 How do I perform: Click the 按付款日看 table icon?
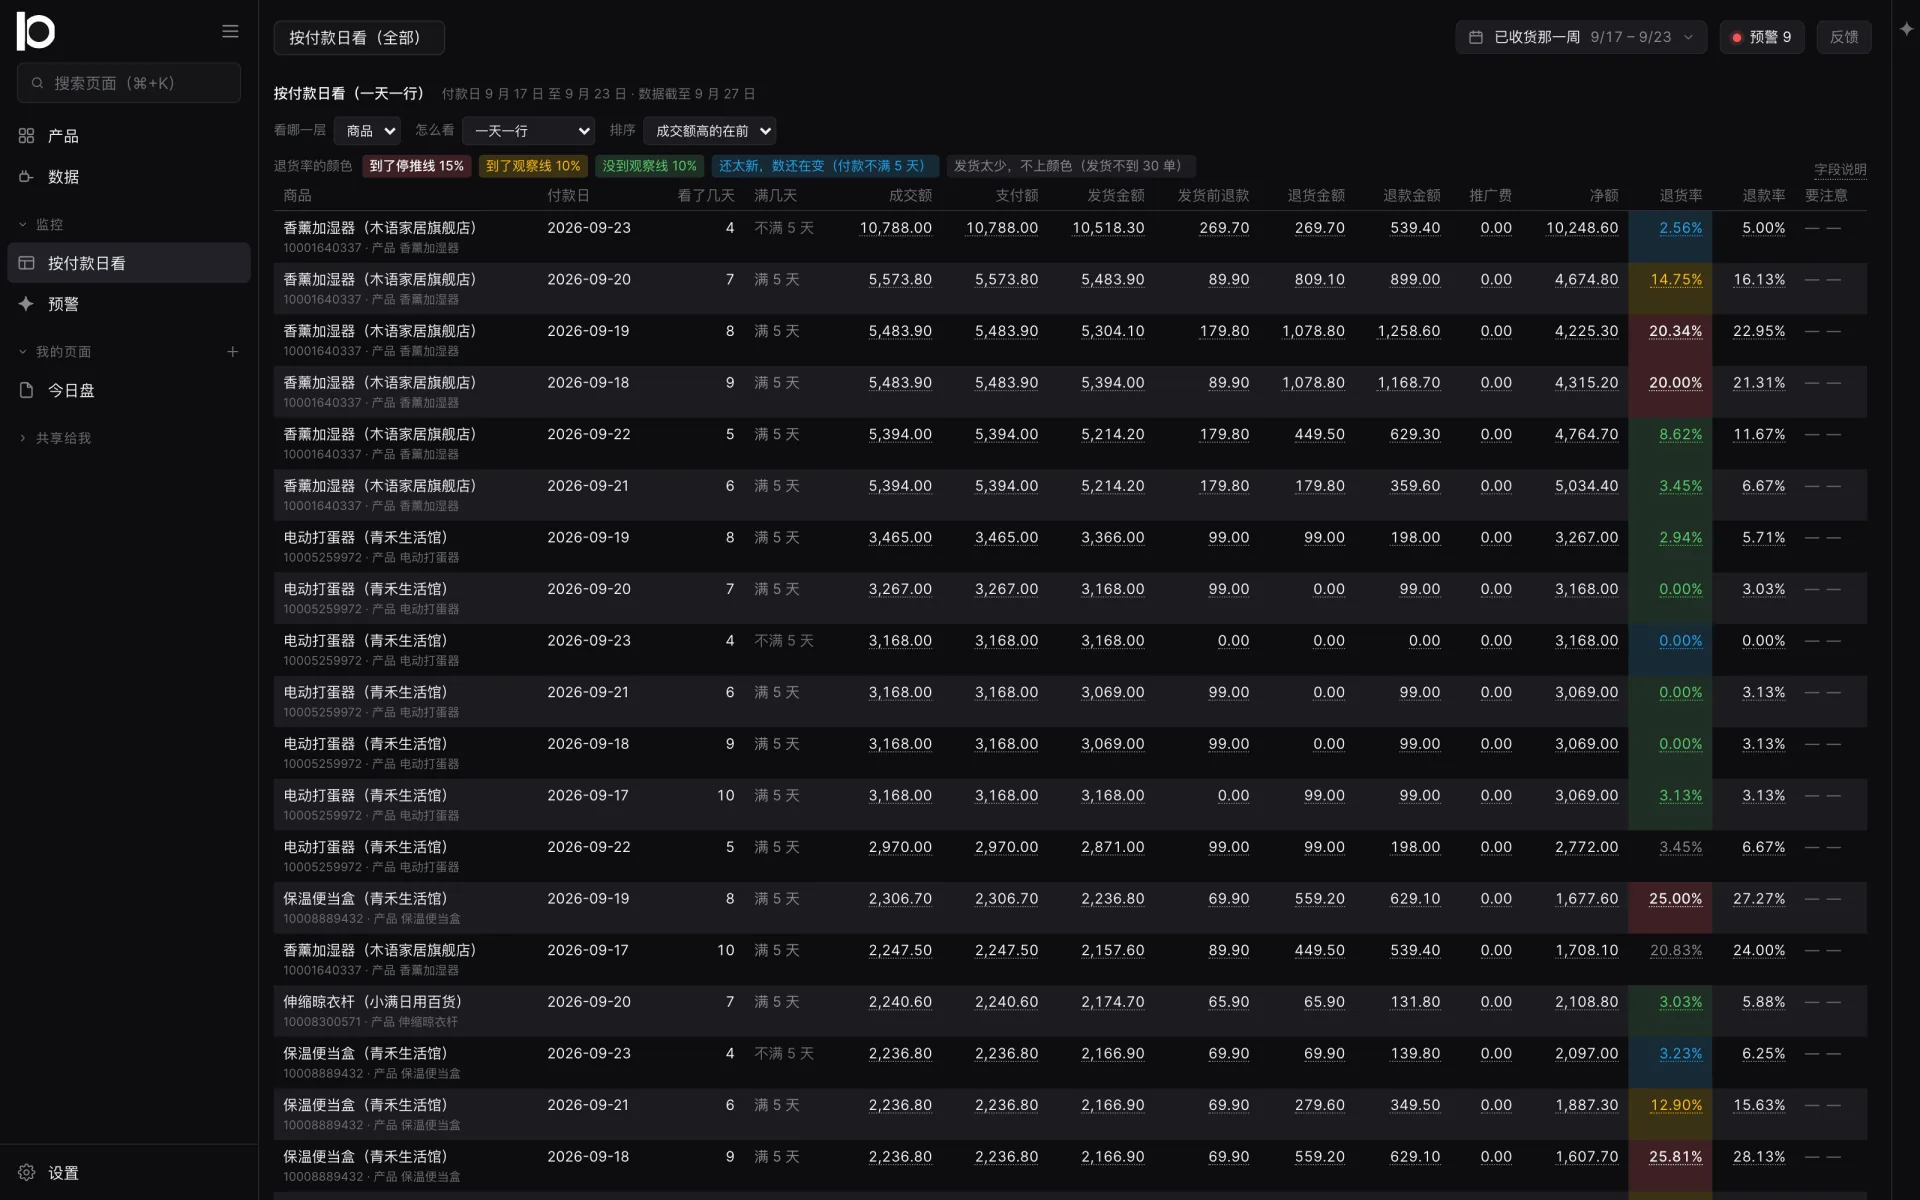pos(27,263)
